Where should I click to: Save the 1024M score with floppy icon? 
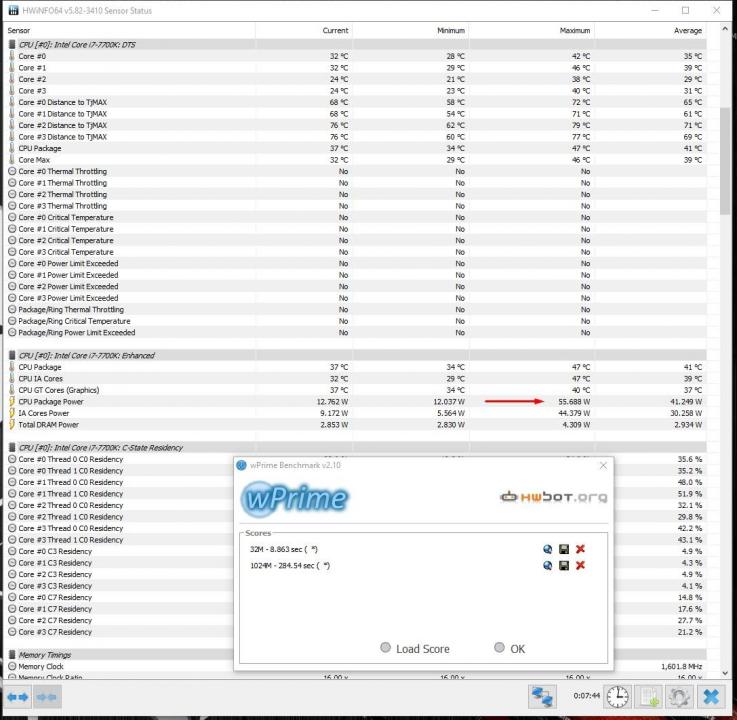coord(564,565)
